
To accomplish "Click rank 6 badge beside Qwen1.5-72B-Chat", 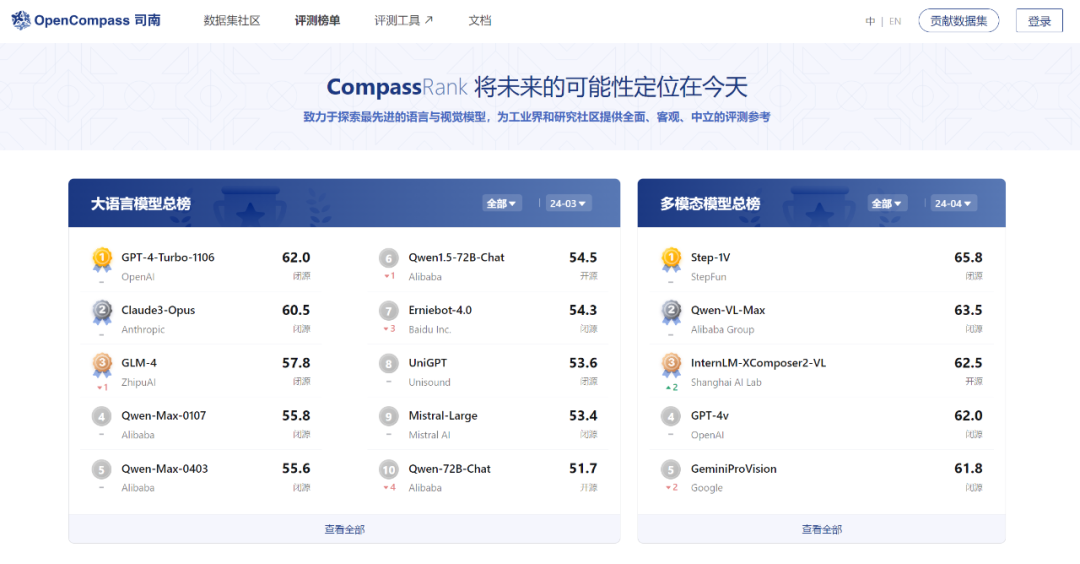I will point(388,258).
